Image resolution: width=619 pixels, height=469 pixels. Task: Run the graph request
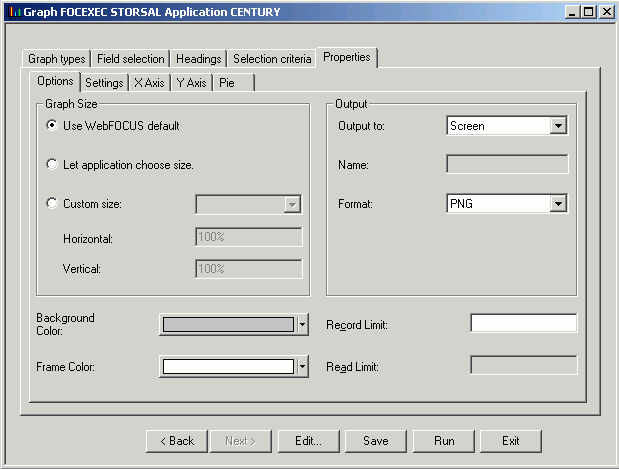[444, 441]
